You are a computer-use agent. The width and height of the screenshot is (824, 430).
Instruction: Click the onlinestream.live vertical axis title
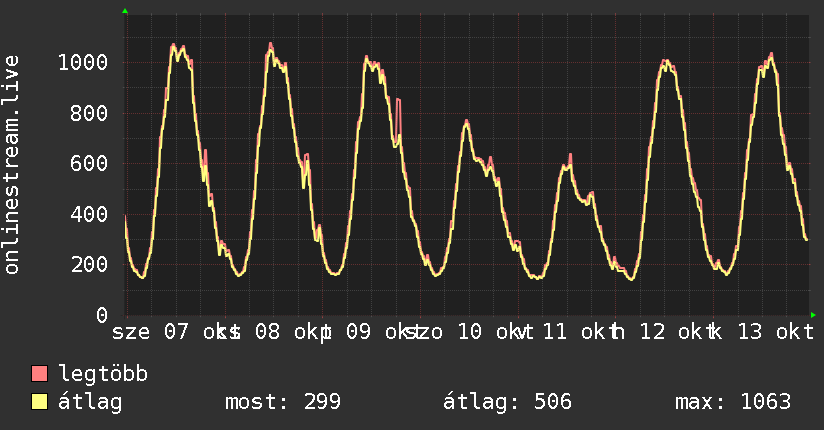[12, 165]
